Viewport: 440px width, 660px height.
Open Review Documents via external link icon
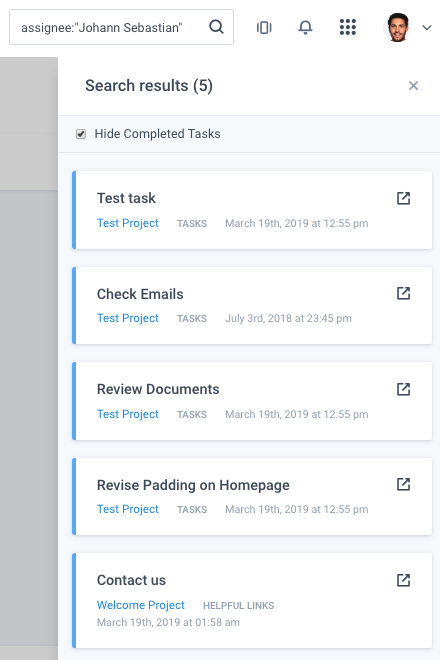point(403,389)
